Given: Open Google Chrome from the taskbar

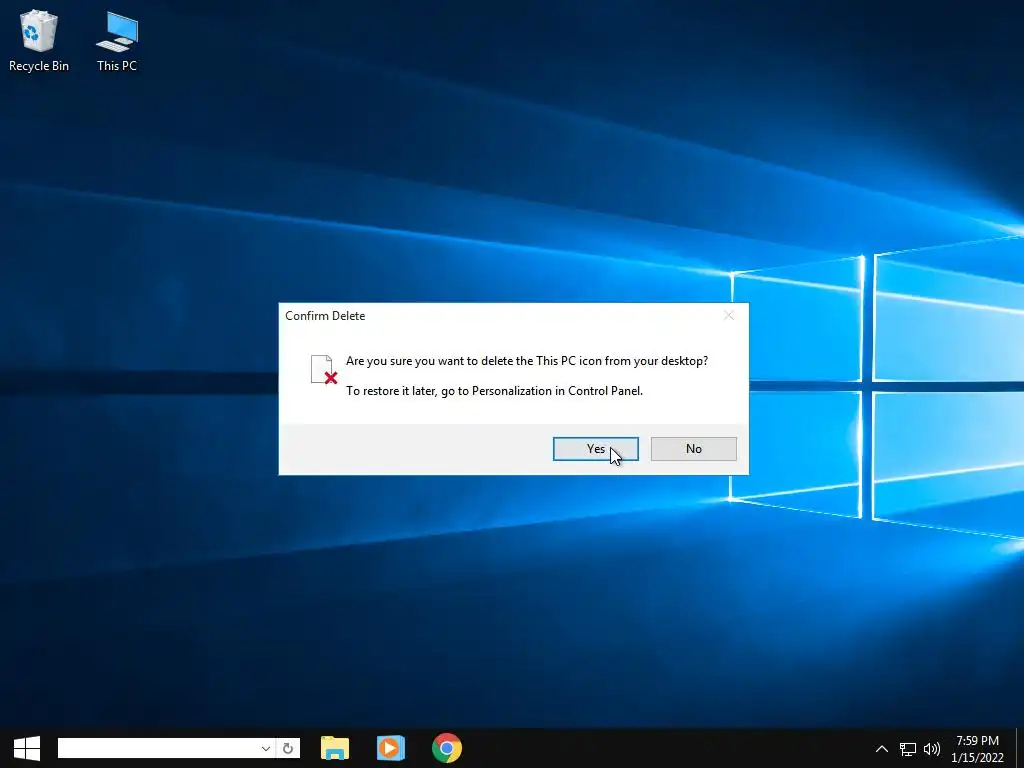Looking at the screenshot, I should [447, 748].
